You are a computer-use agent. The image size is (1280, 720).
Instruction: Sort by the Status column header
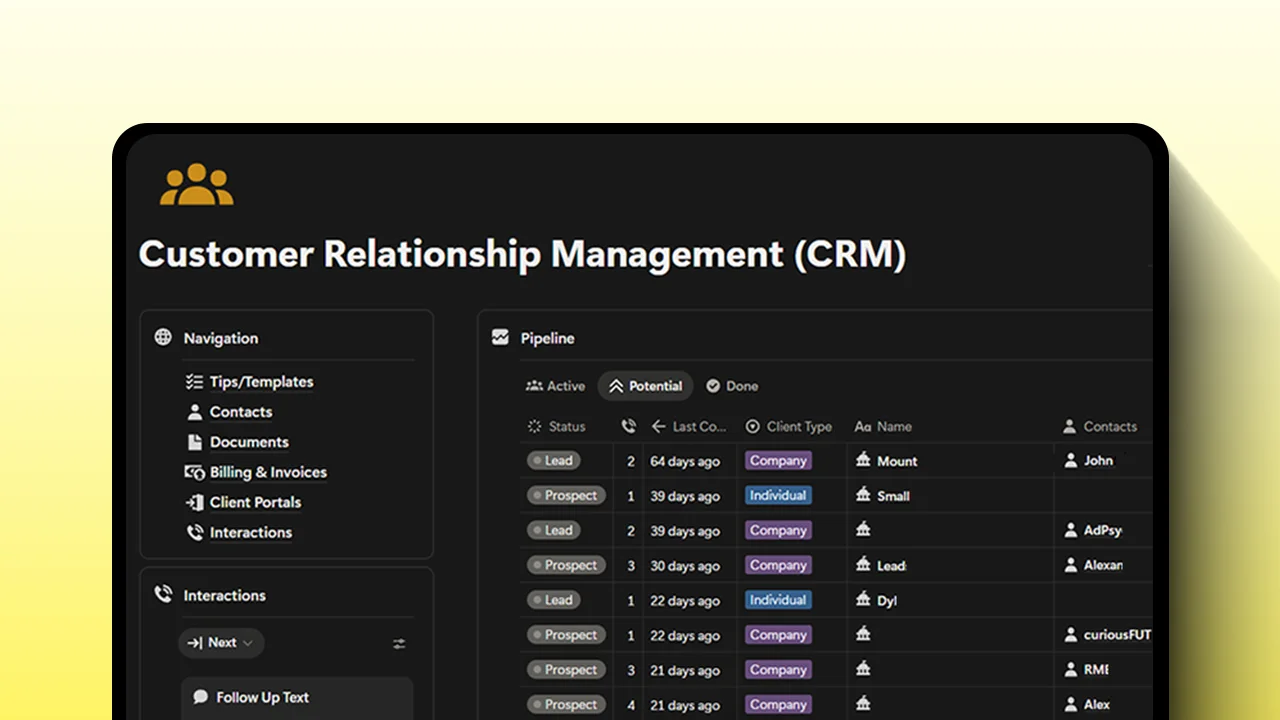point(556,426)
